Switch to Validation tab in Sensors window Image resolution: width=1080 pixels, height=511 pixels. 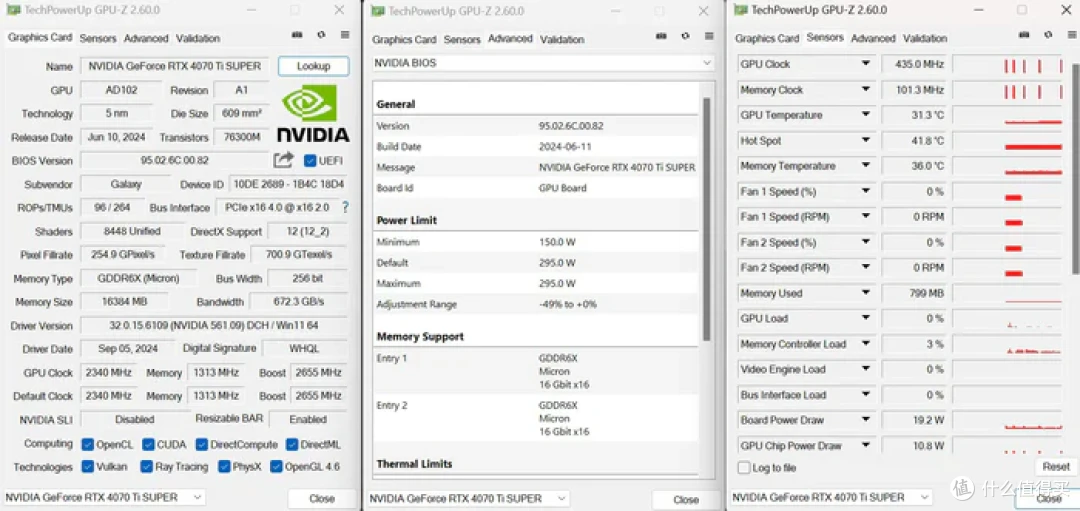(x=924, y=38)
